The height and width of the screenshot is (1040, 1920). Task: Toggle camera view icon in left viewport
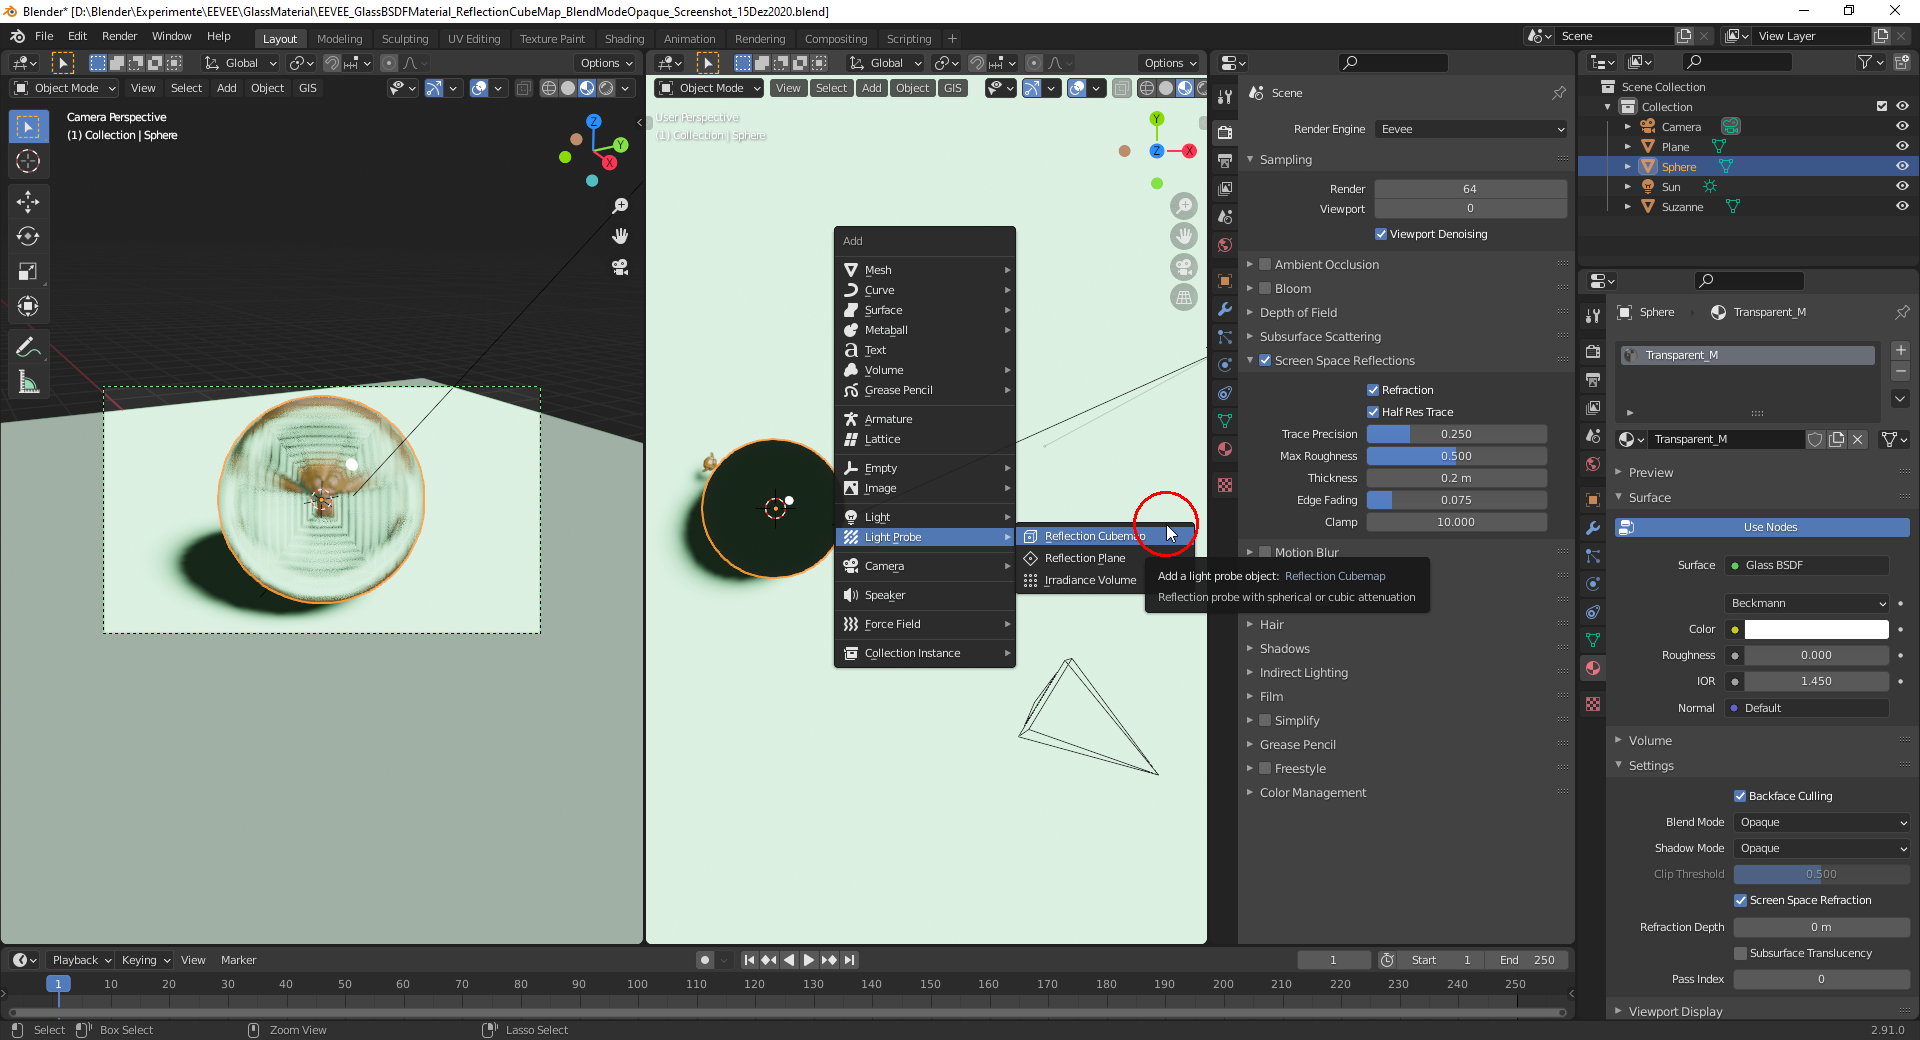click(x=620, y=267)
